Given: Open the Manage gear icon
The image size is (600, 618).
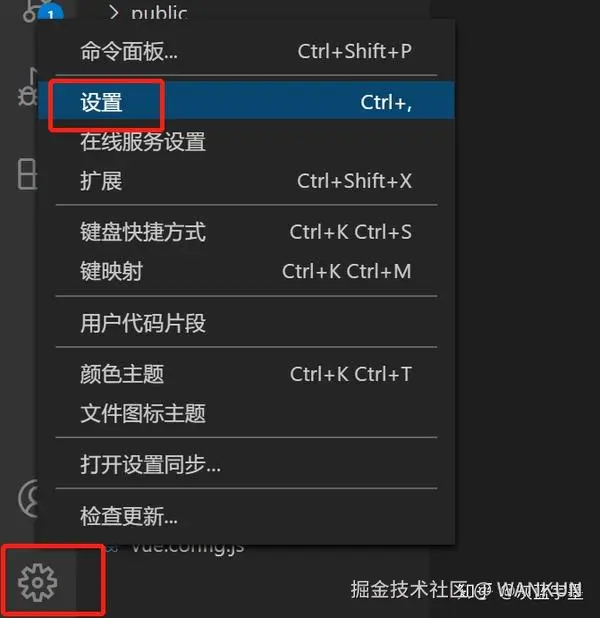Looking at the screenshot, I should tap(37, 583).
